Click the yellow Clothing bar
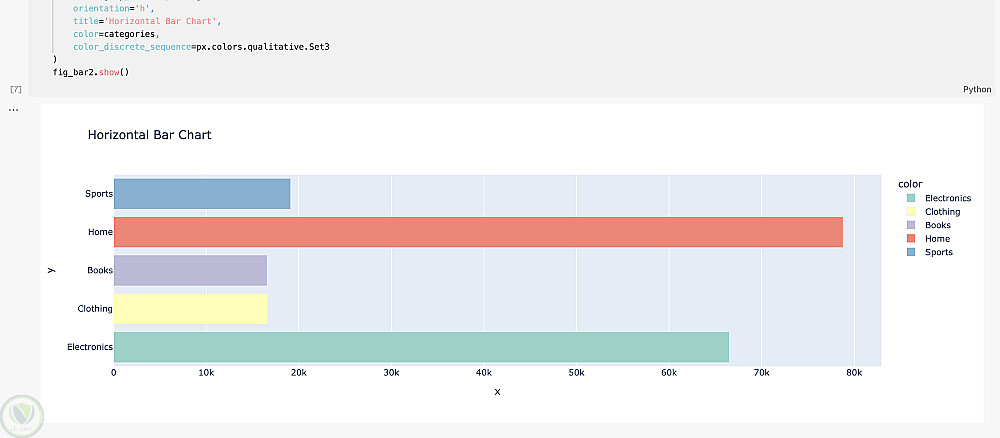 tap(190, 309)
